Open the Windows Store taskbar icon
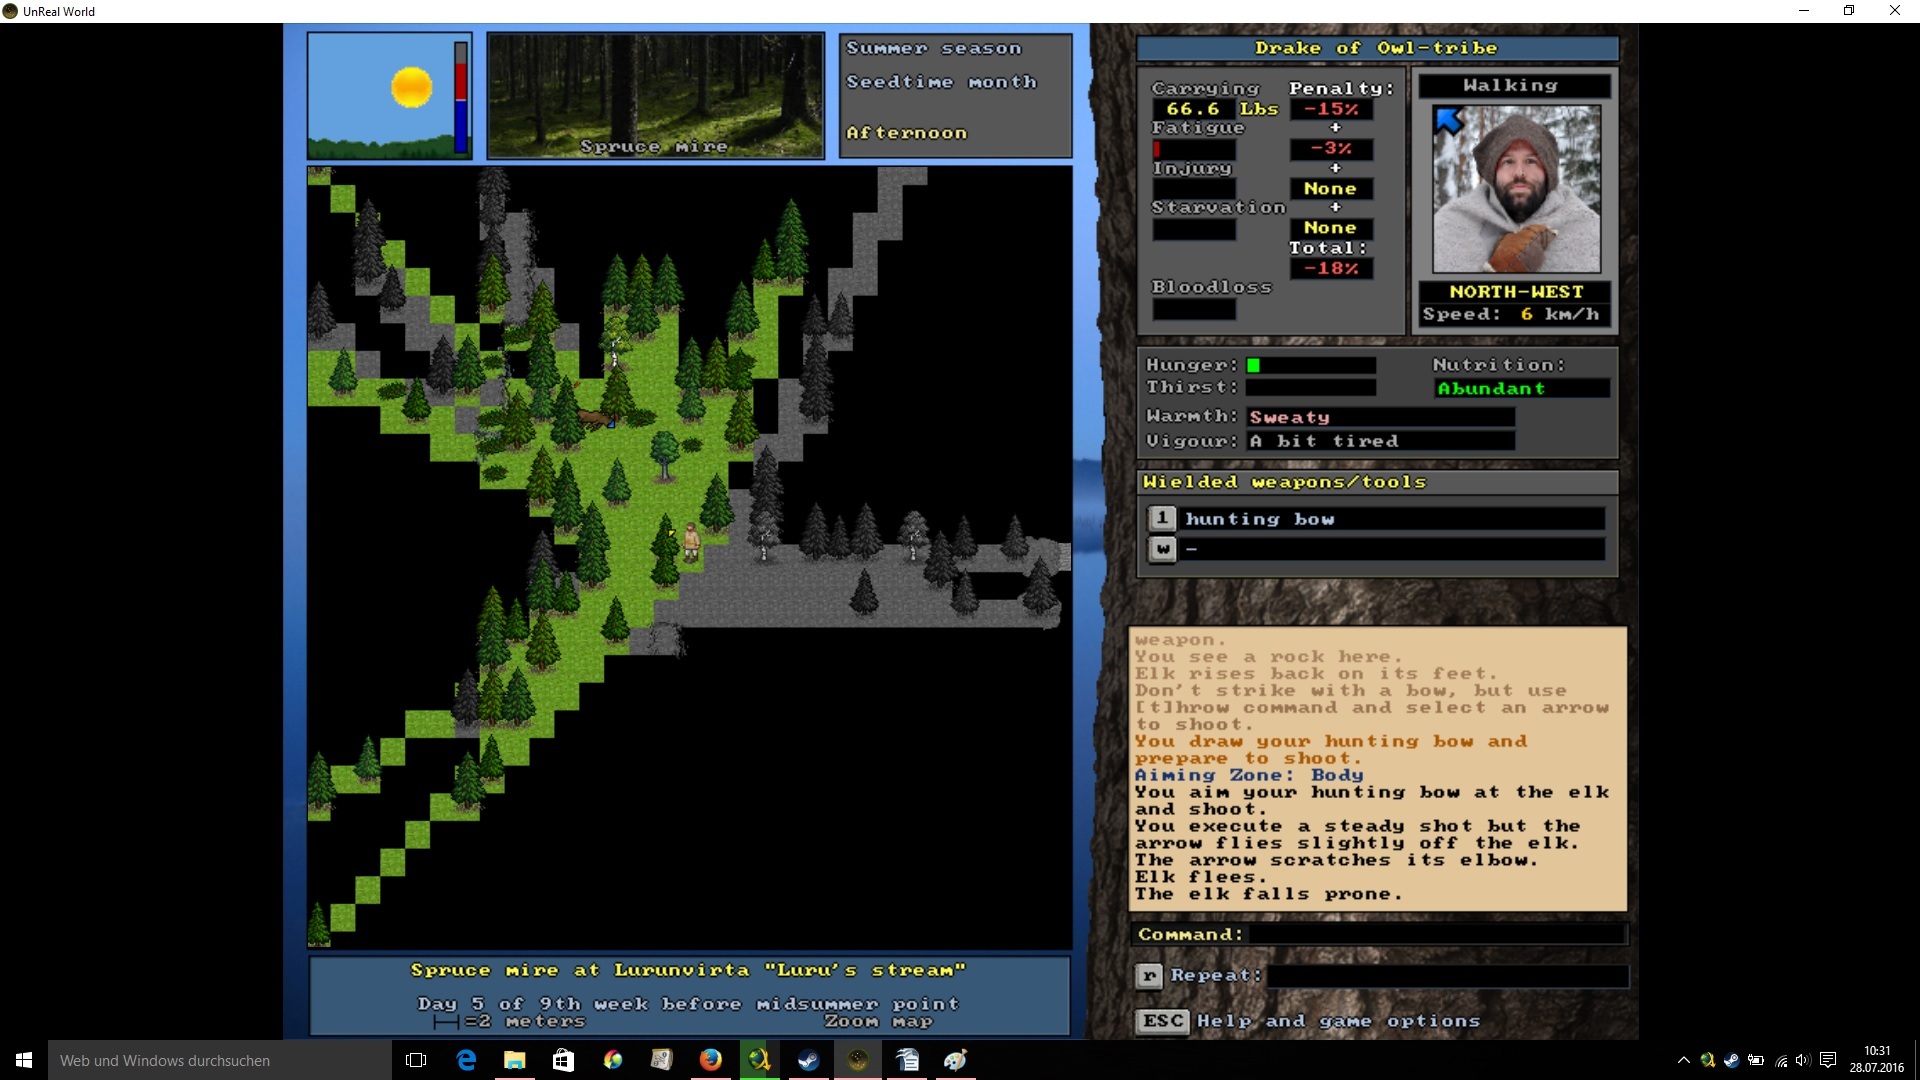The image size is (1920, 1080). coord(563,1060)
